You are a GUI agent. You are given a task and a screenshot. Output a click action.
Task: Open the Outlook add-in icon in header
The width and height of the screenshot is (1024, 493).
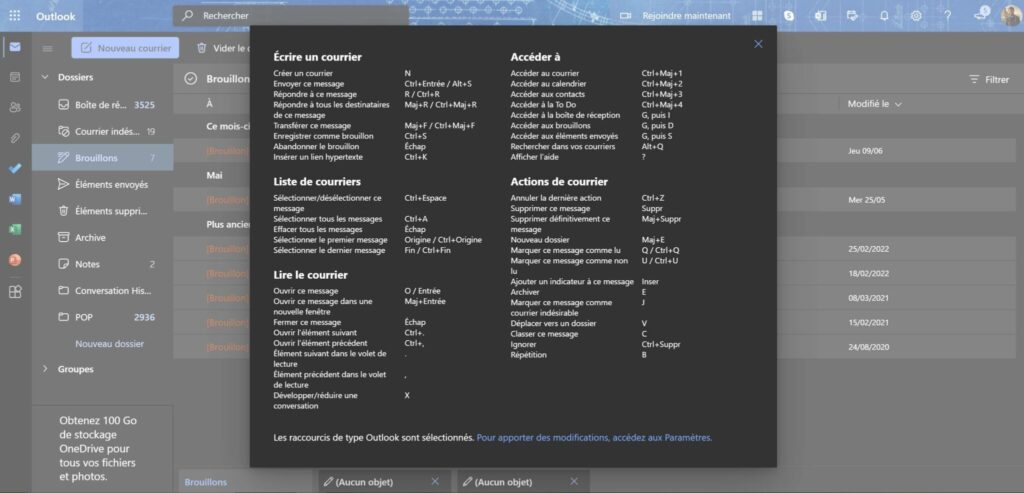coord(820,16)
